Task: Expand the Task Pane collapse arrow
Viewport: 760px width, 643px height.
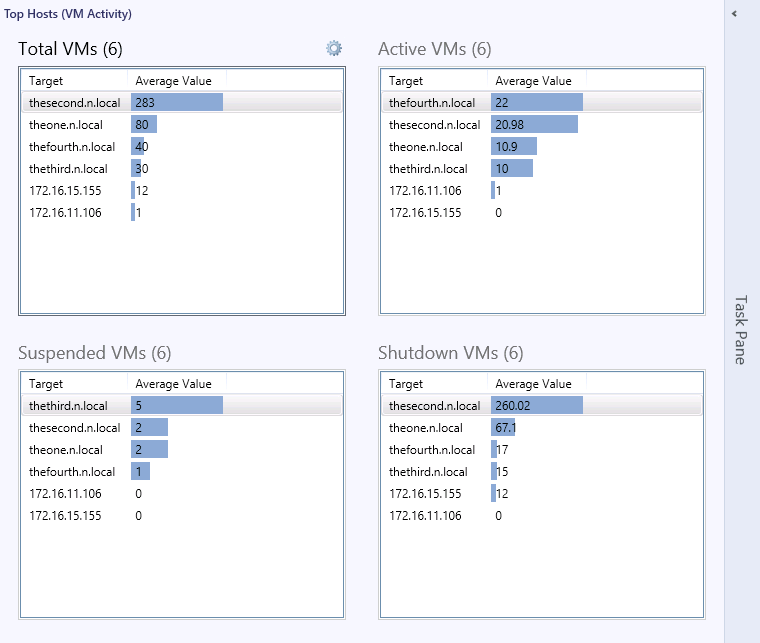Action: [734, 14]
